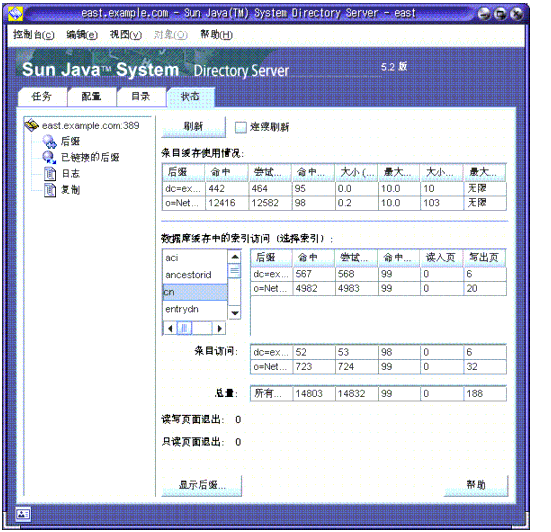Click cell 4982 in index access table

point(314,288)
